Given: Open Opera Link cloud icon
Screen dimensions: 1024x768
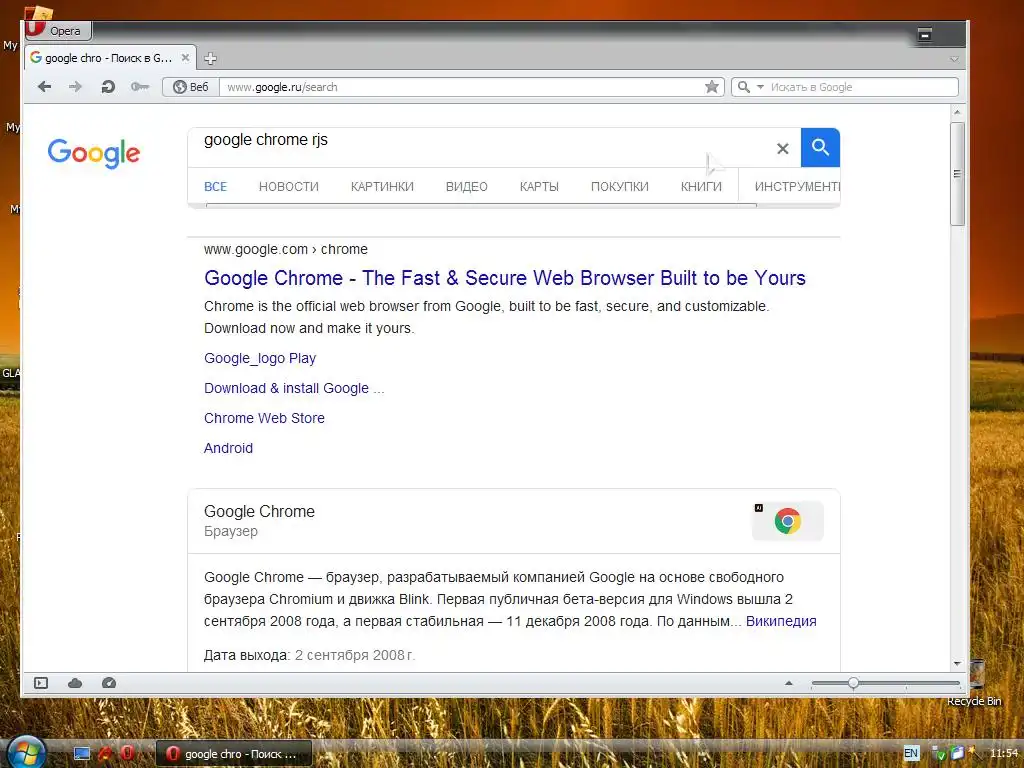Looking at the screenshot, I should coord(75,683).
